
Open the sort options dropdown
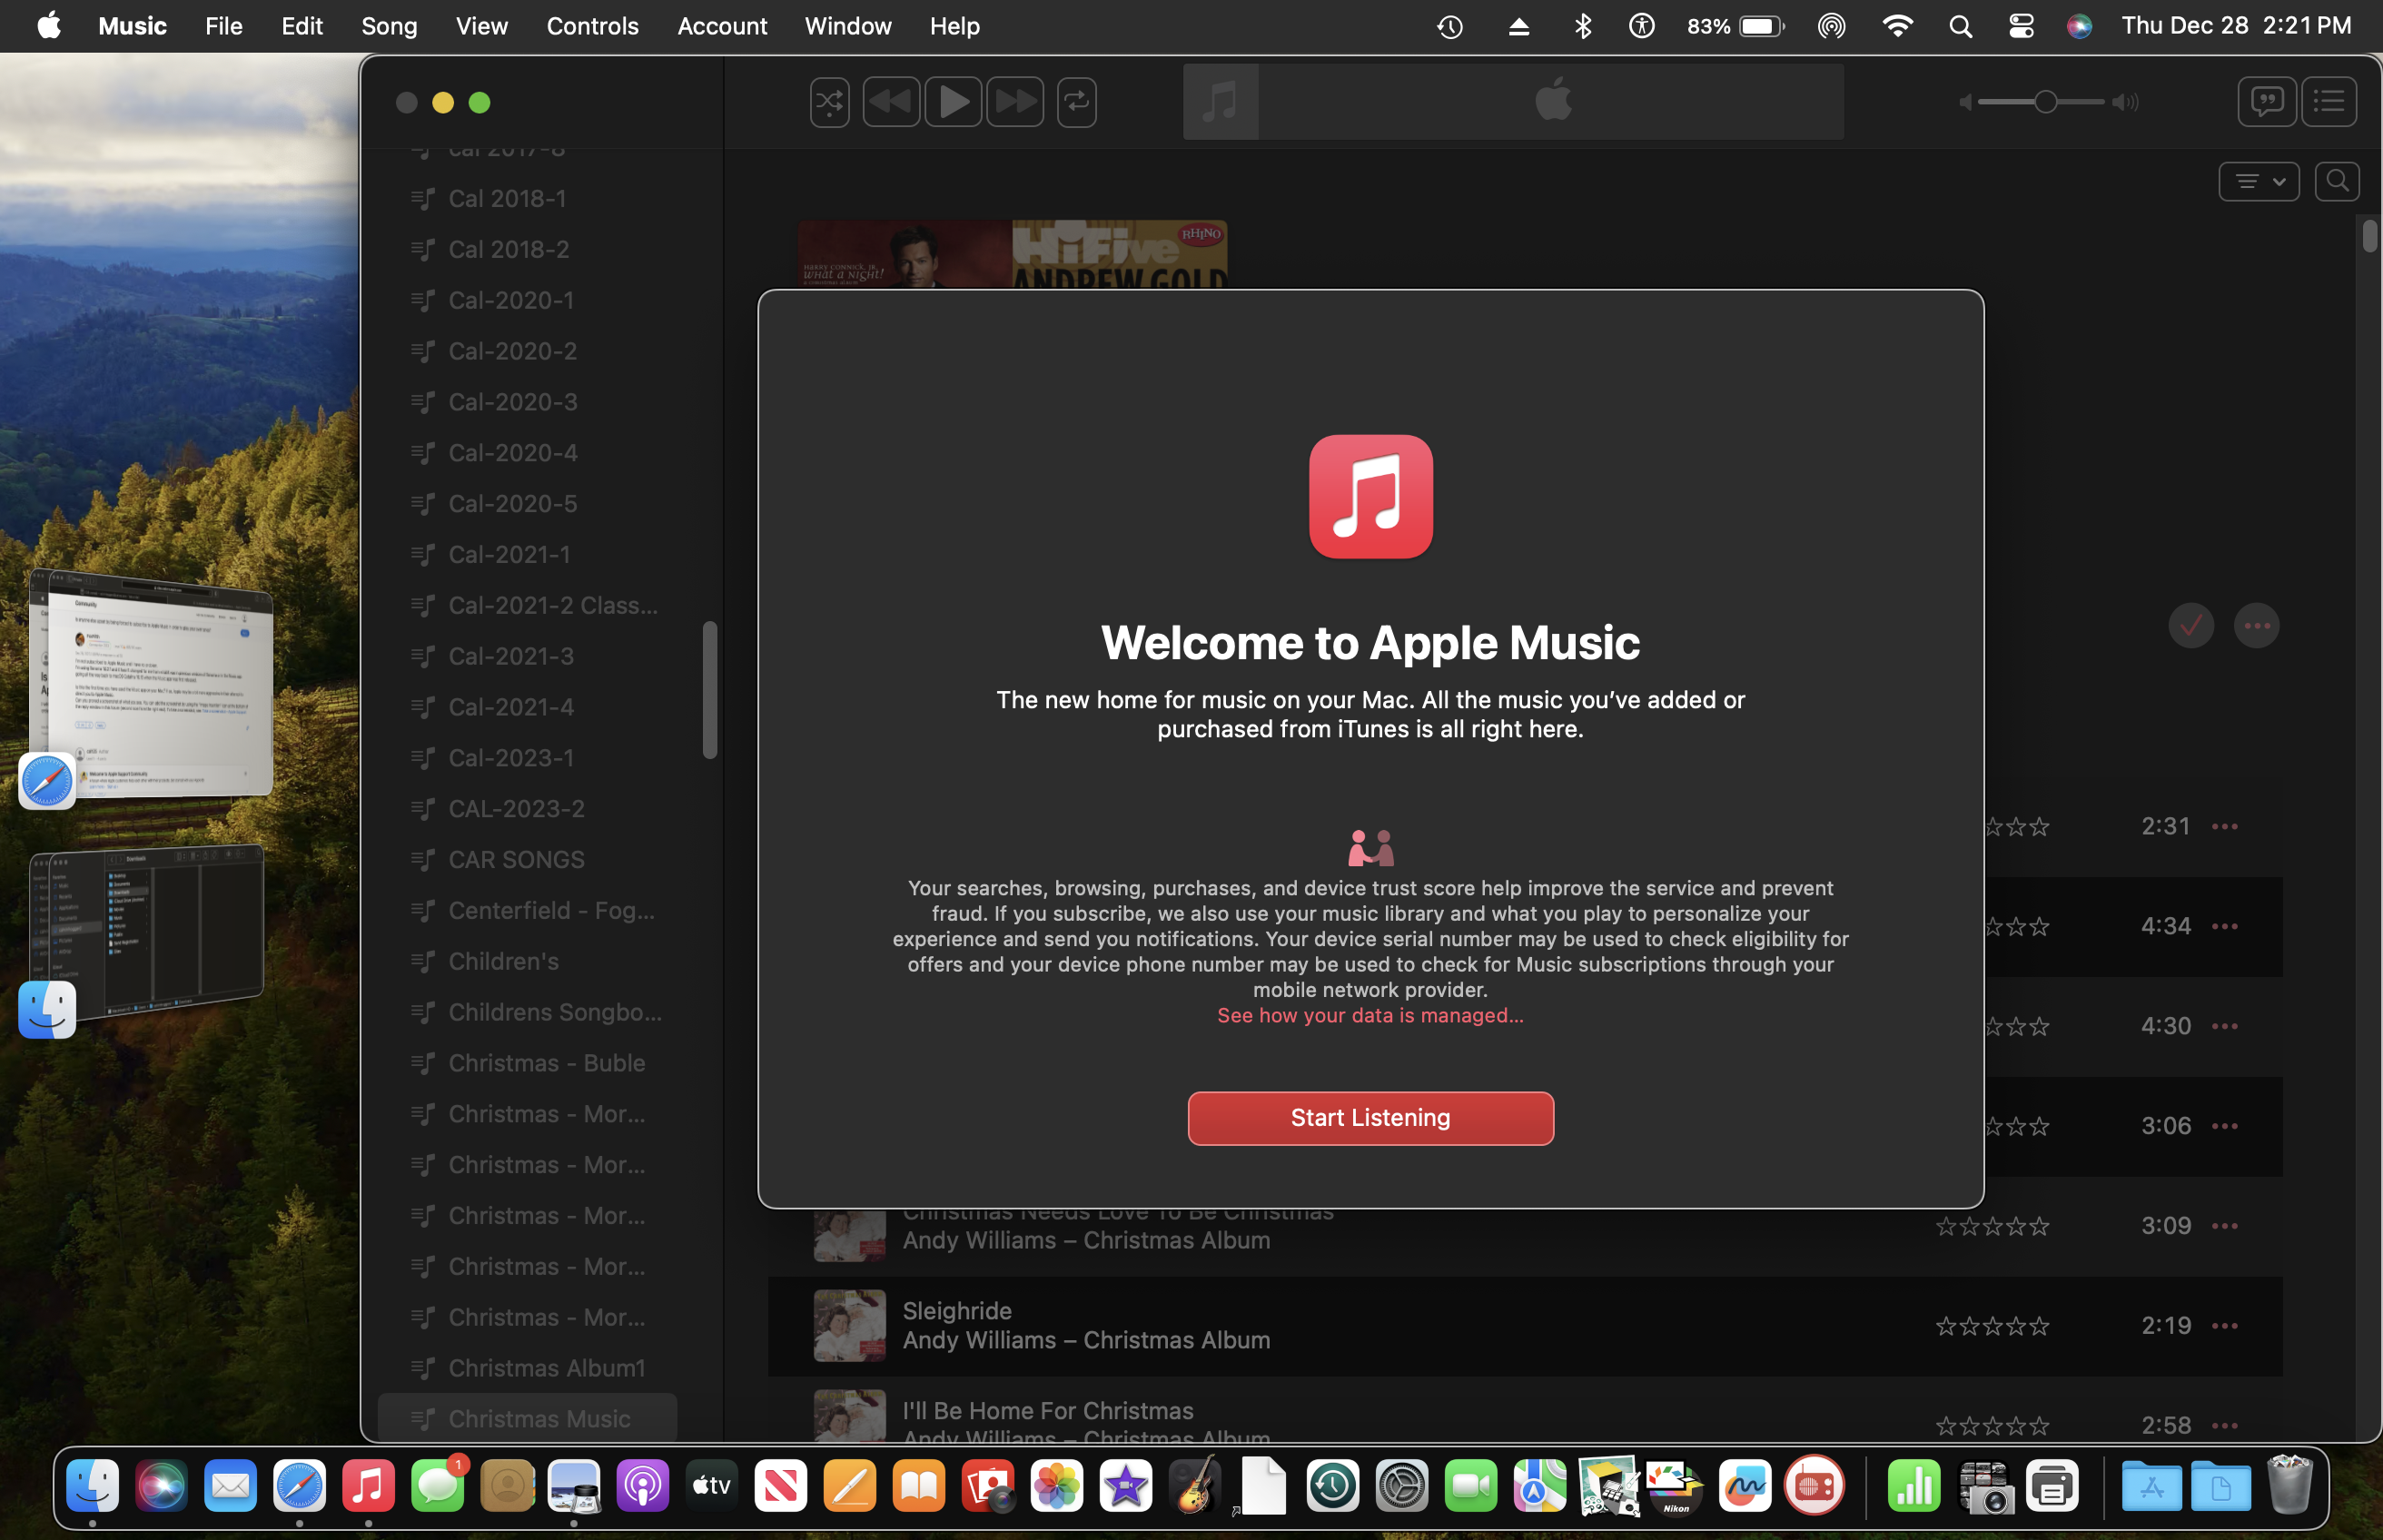[2258, 181]
